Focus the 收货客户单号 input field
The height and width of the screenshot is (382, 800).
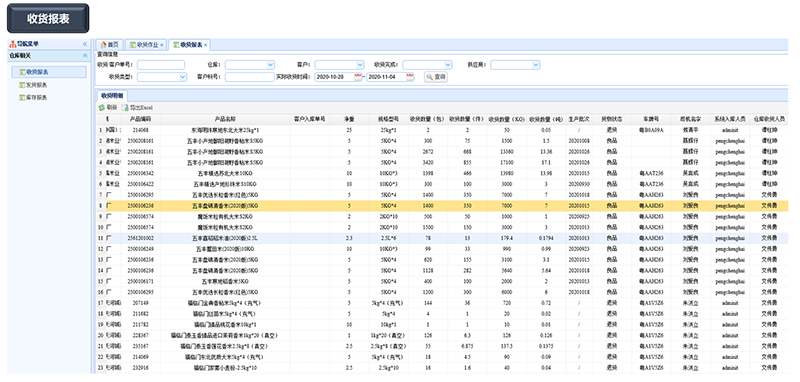coord(161,65)
